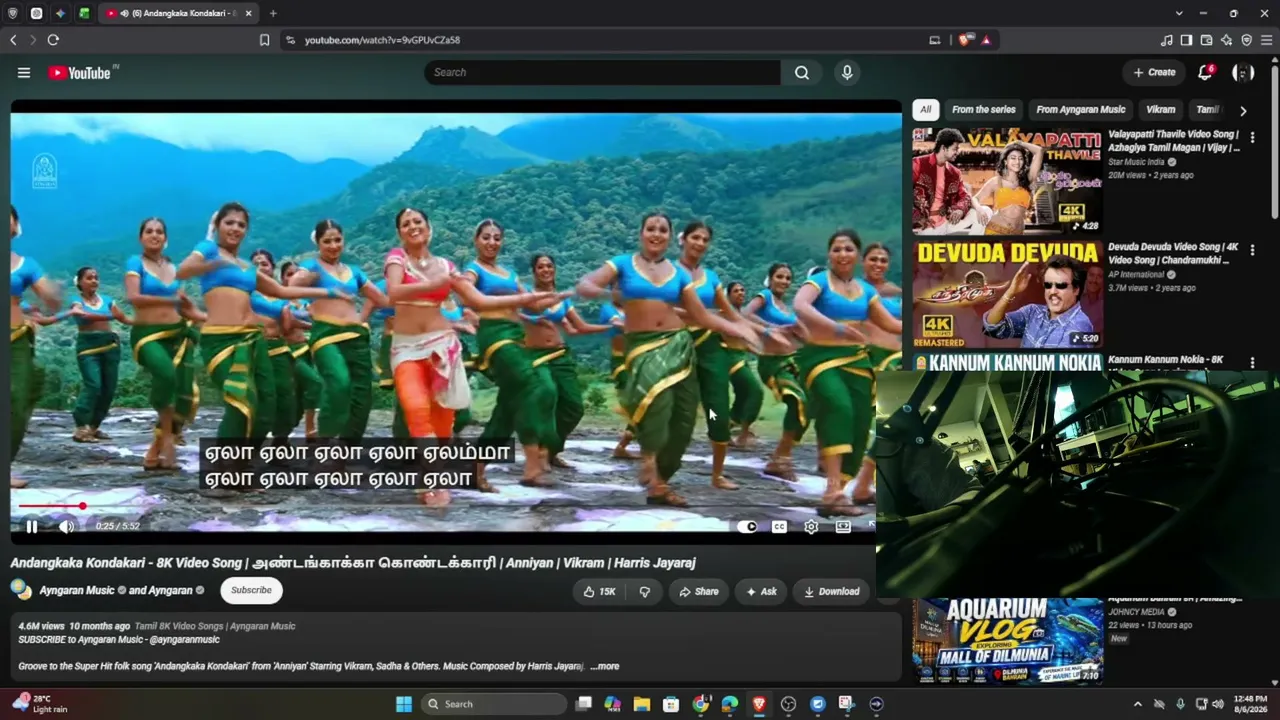Viewport: 1280px width, 720px height.
Task: Show more filter chips with arrow
Action: point(1243,111)
